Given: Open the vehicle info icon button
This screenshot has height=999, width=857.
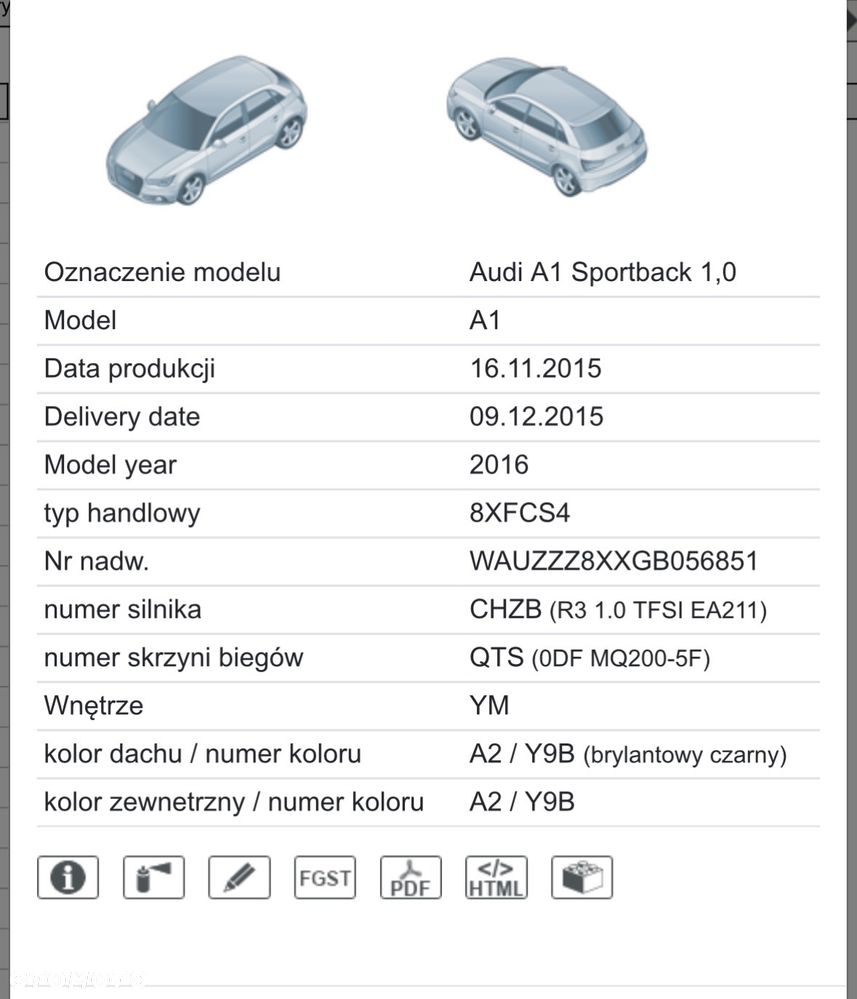Looking at the screenshot, I should [x=68, y=877].
